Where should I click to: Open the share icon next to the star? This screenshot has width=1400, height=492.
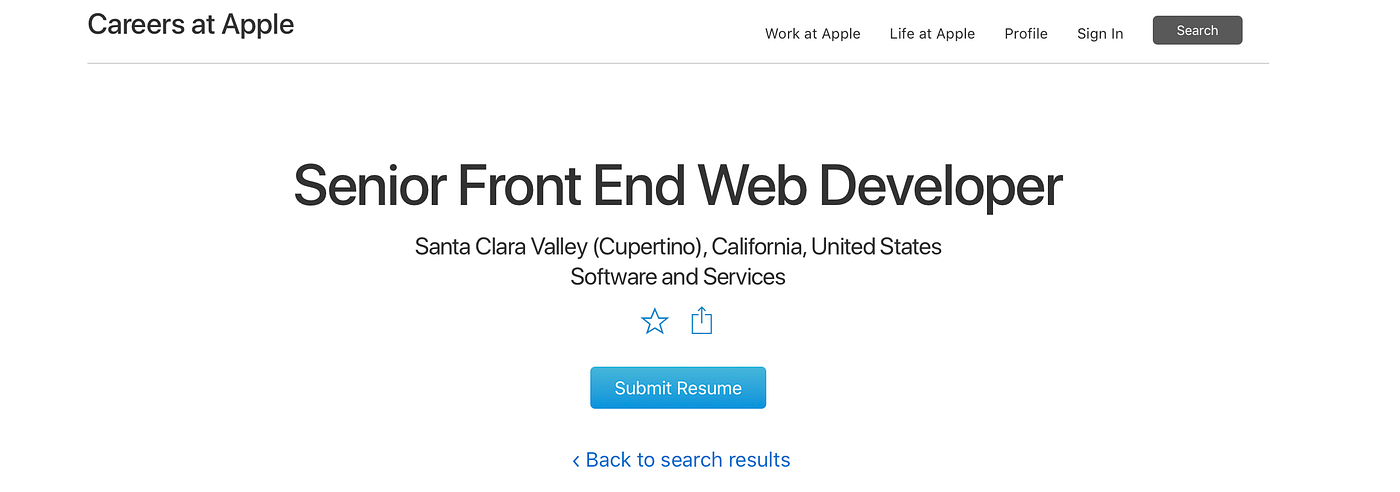[x=702, y=320]
